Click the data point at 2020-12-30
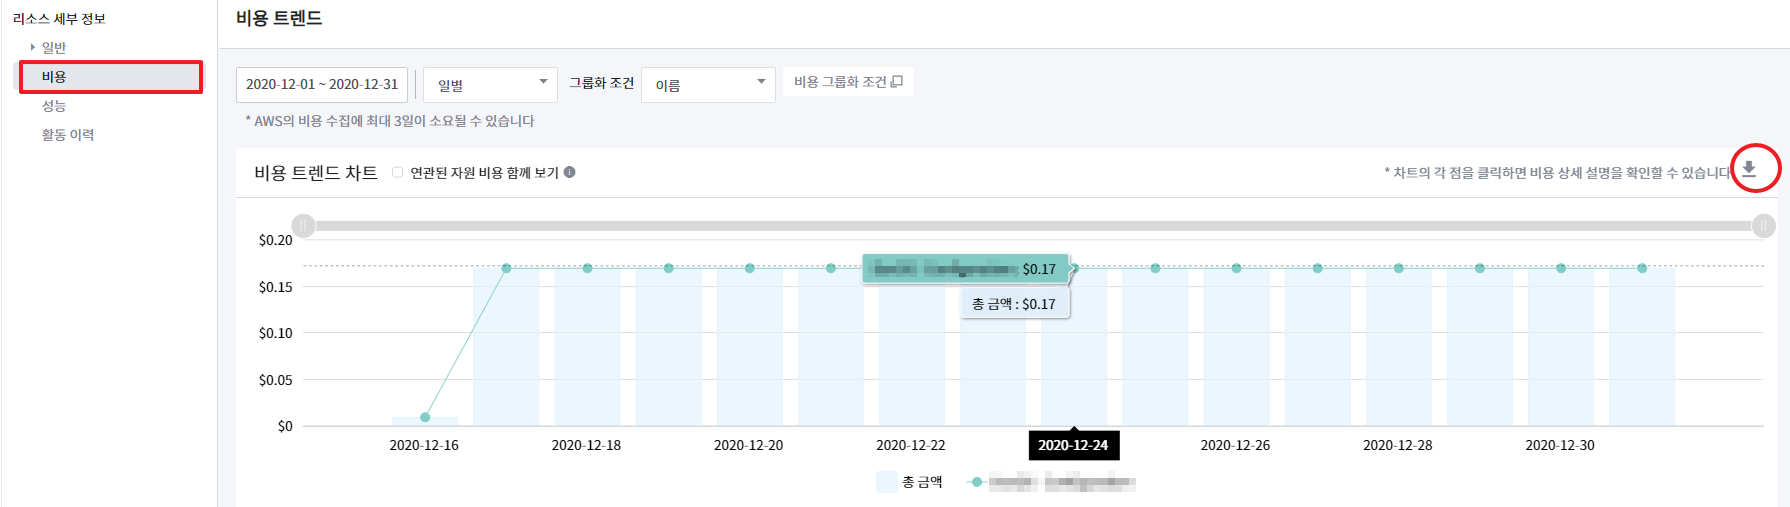The width and height of the screenshot is (1790, 507). 1561,268
